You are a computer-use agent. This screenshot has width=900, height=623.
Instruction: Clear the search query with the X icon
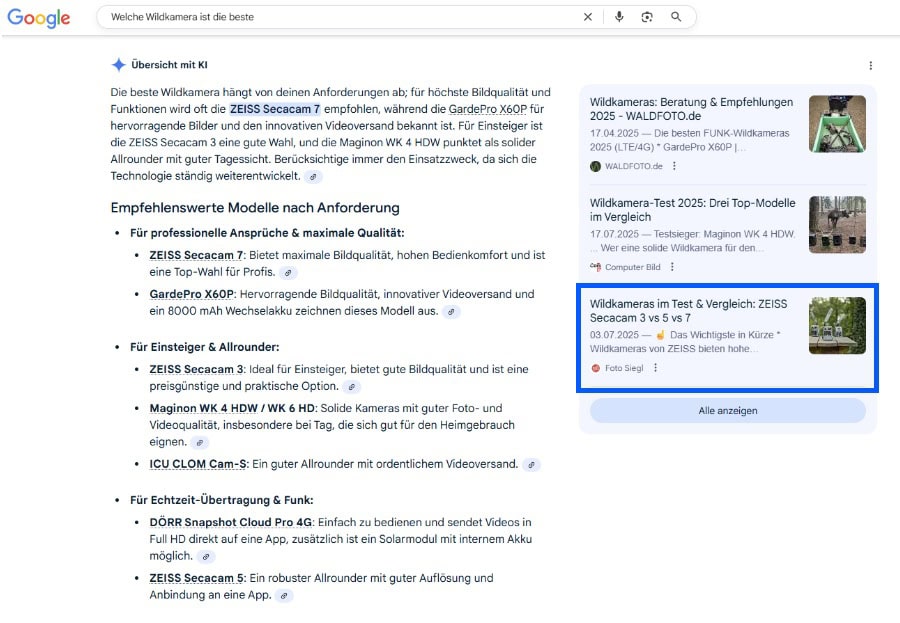coord(588,17)
